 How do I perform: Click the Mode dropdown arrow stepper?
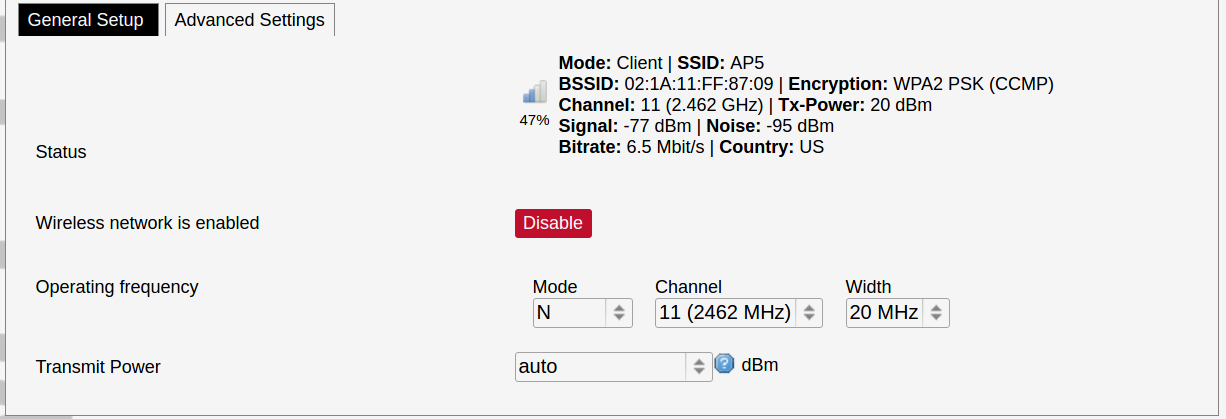620,313
